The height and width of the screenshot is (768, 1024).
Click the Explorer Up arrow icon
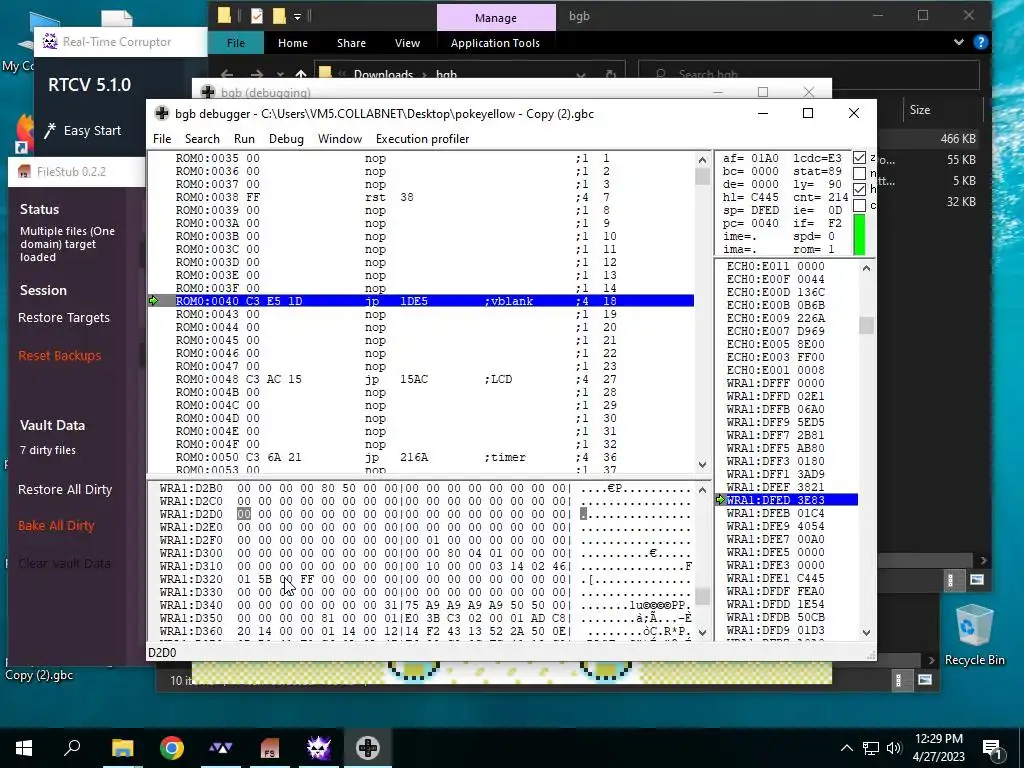pyautogui.click(x=300, y=74)
